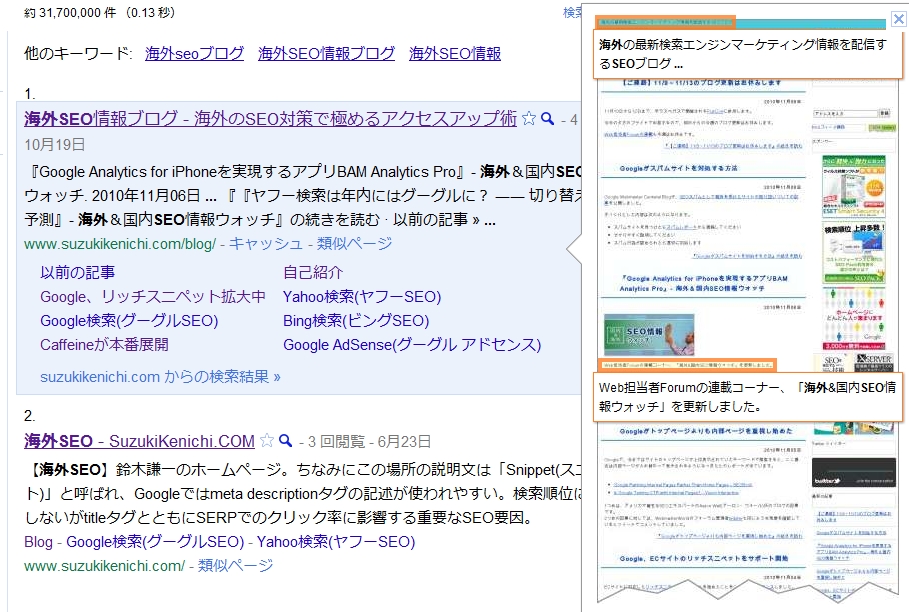Open sitelink 自己紹介
Screen dimensions: 909x612
[313, 272]
